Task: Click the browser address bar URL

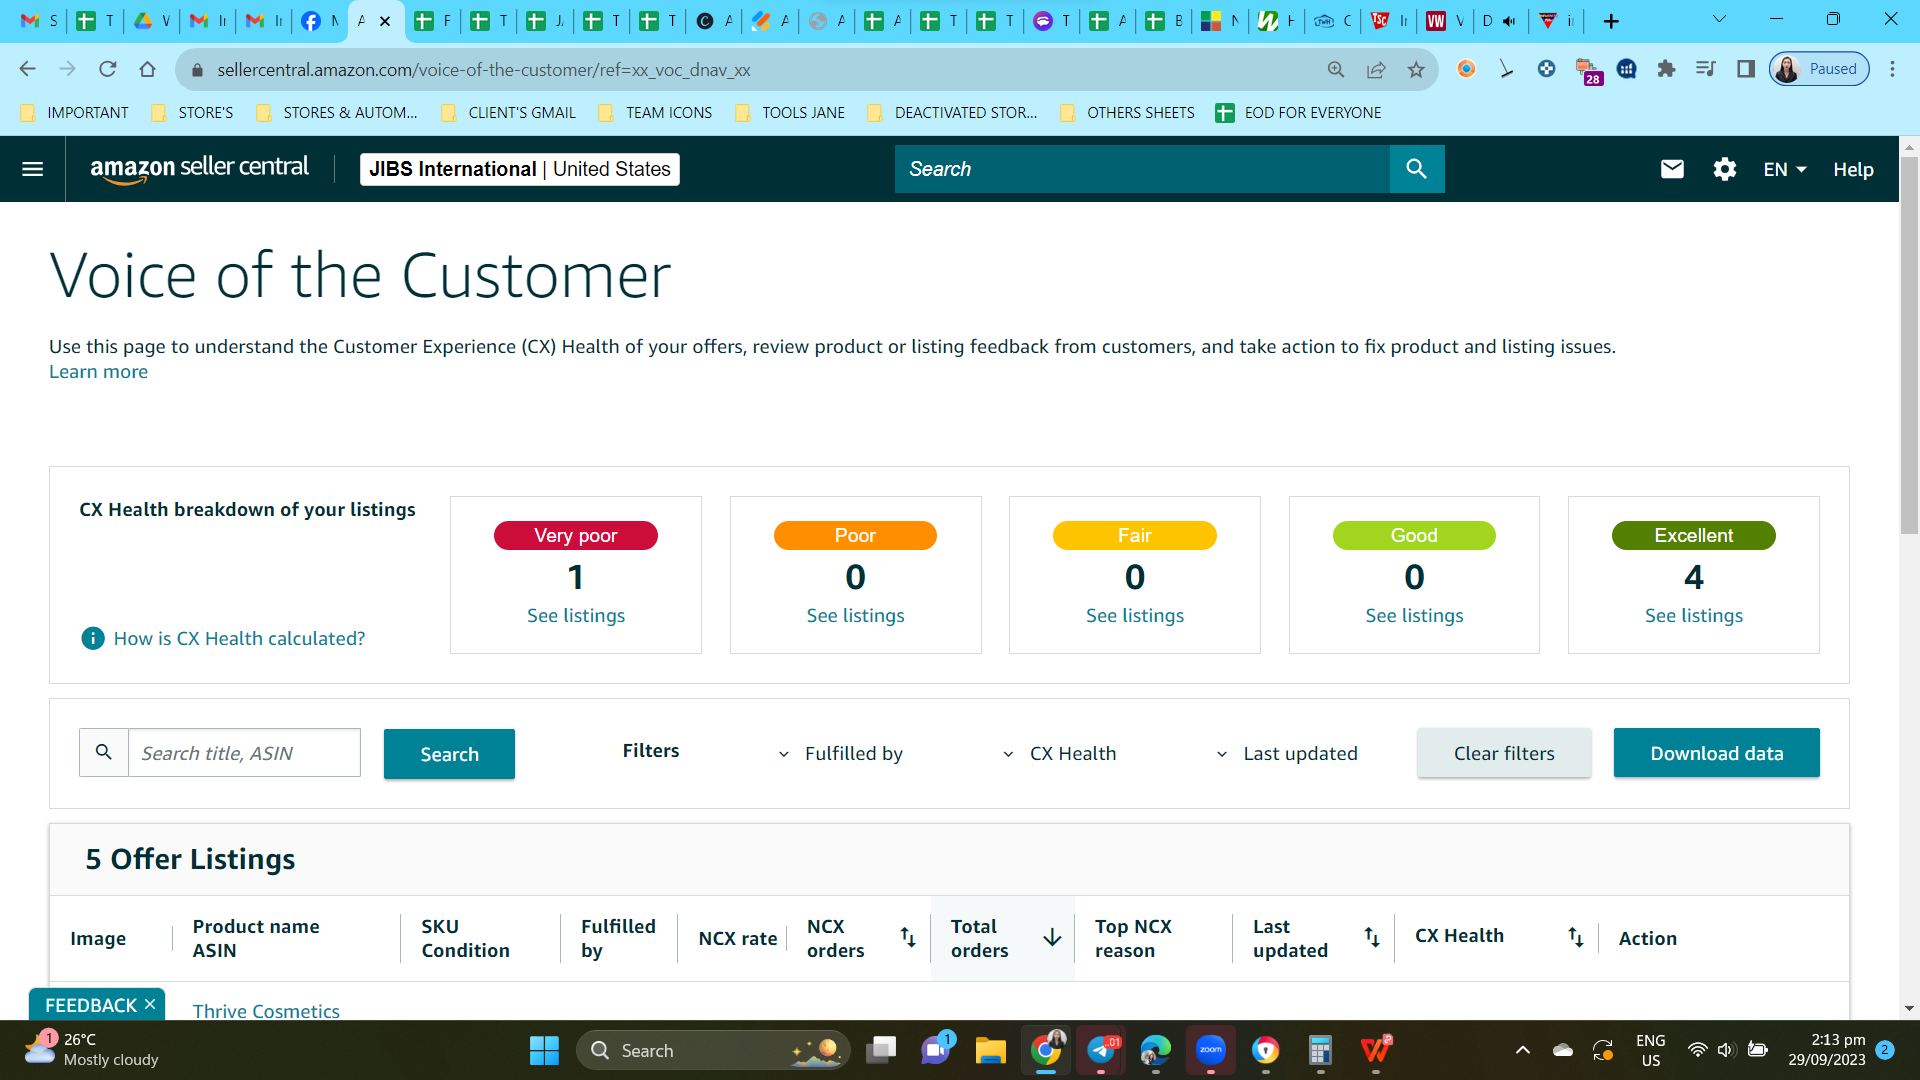Action: point(484,69)
